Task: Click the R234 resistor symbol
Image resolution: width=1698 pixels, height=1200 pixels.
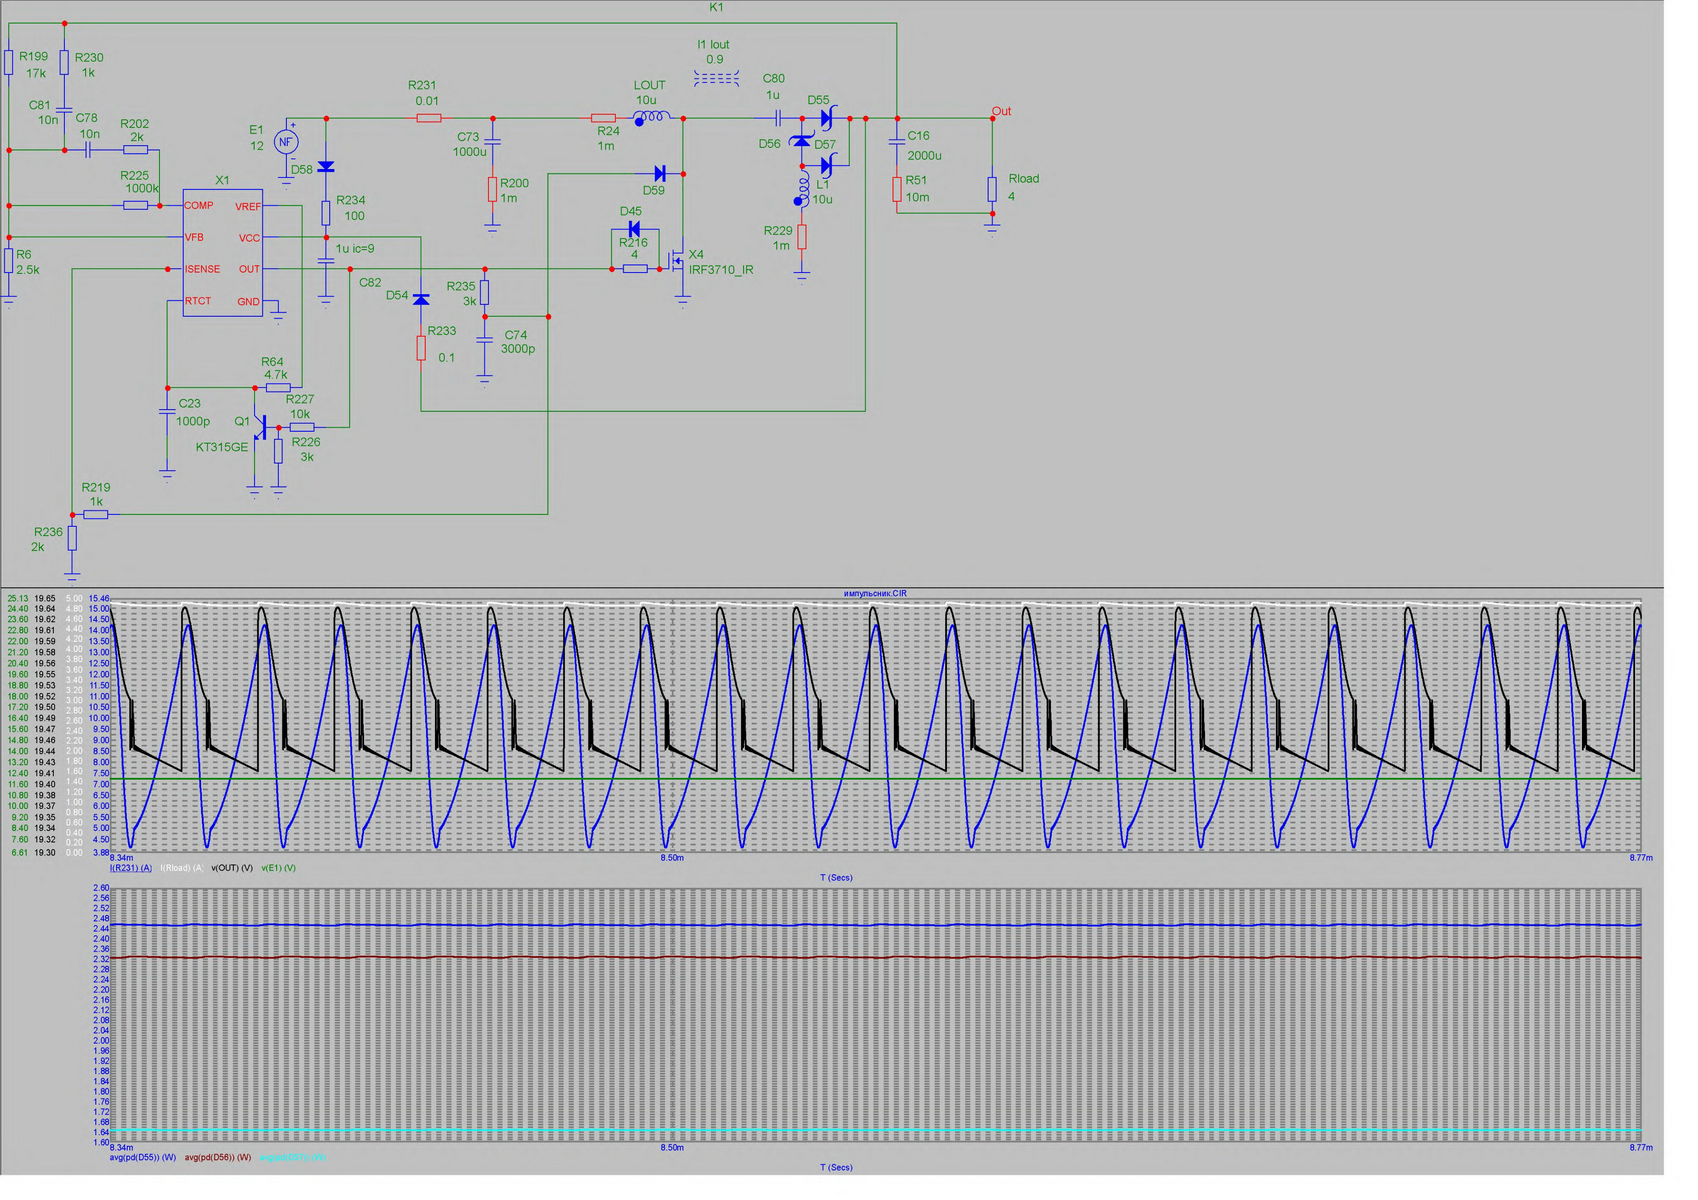Action: point(326,213)
